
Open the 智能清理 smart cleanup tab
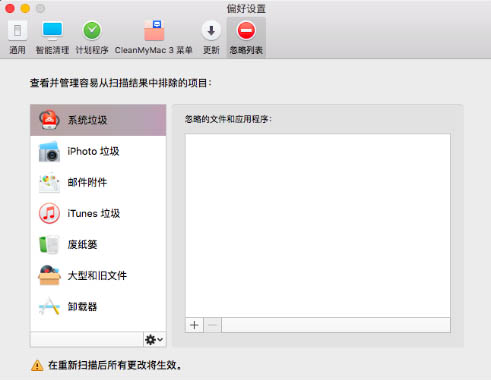[x=52, y=37]
